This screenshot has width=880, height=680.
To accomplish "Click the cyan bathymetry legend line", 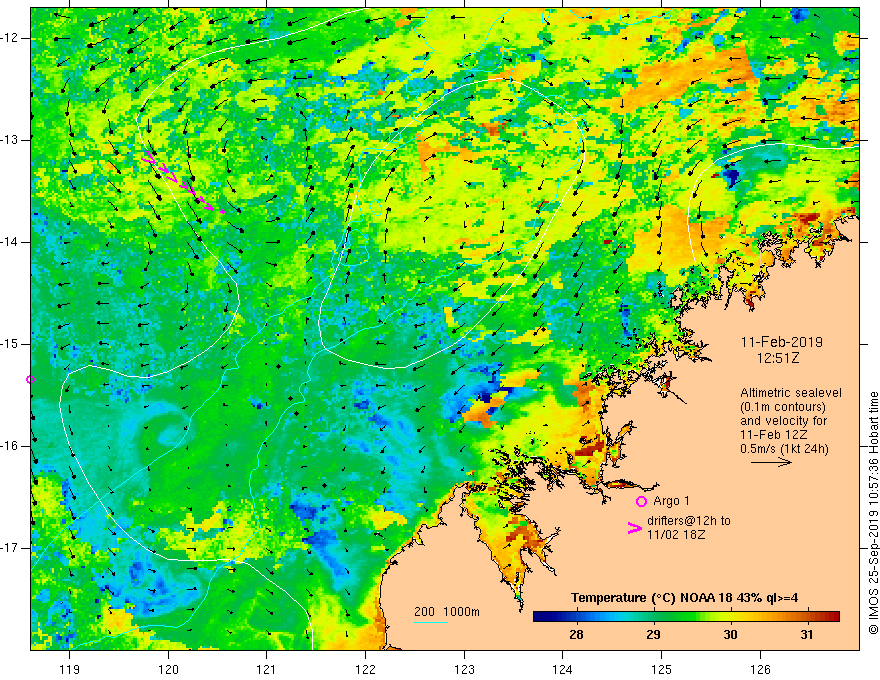I will (x=430, y=622).
